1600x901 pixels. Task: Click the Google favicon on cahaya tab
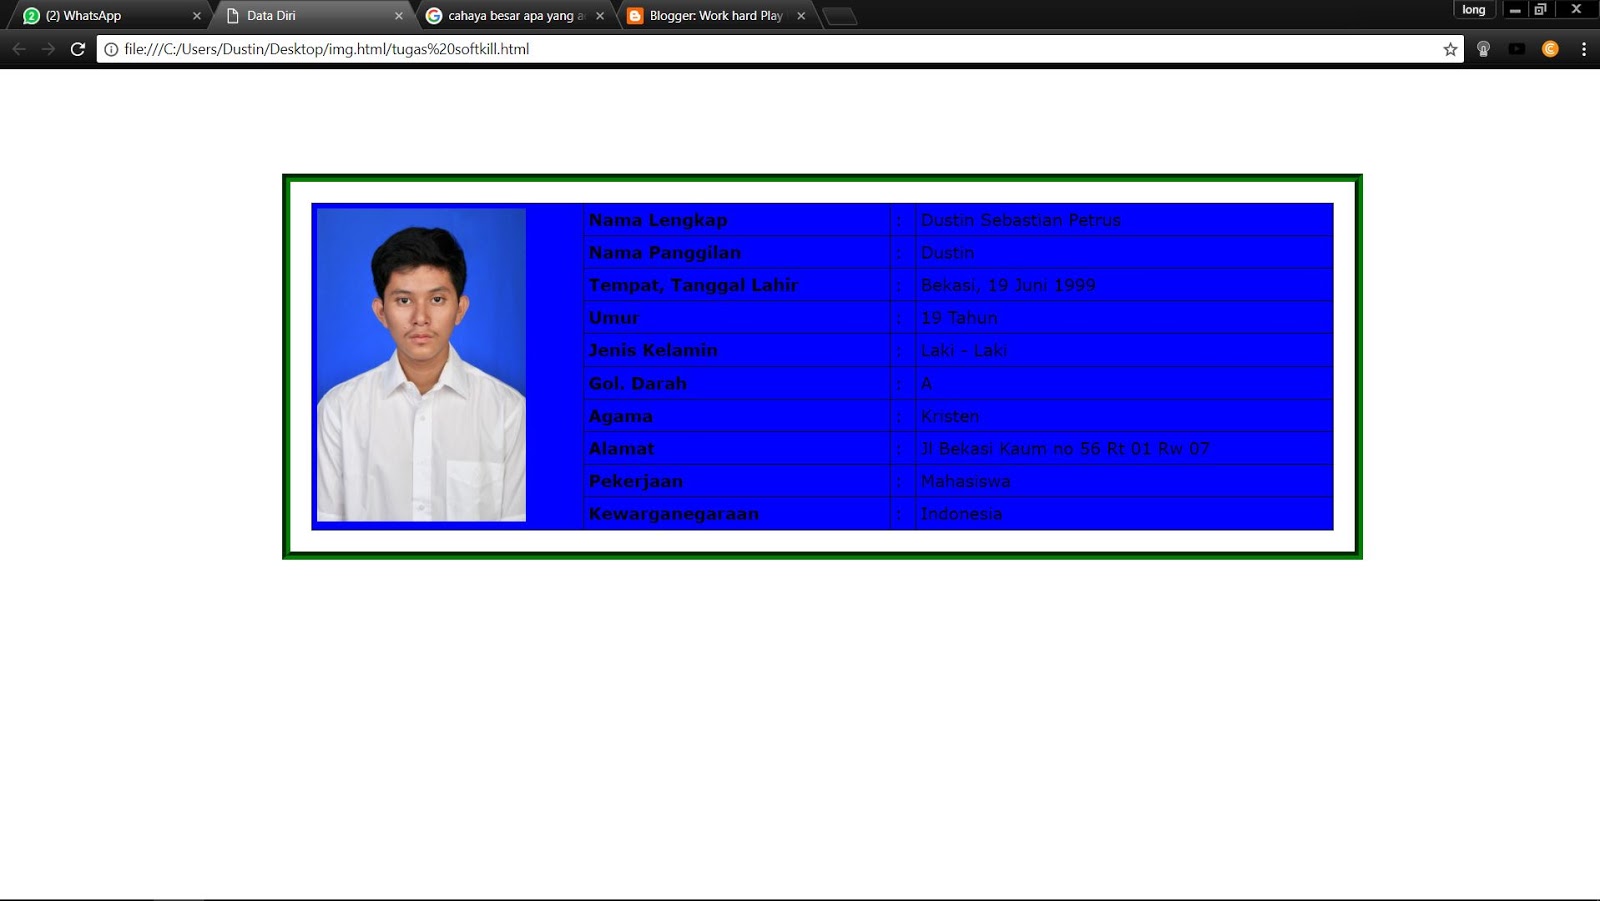pyautogui.click(x=434, y=15)
